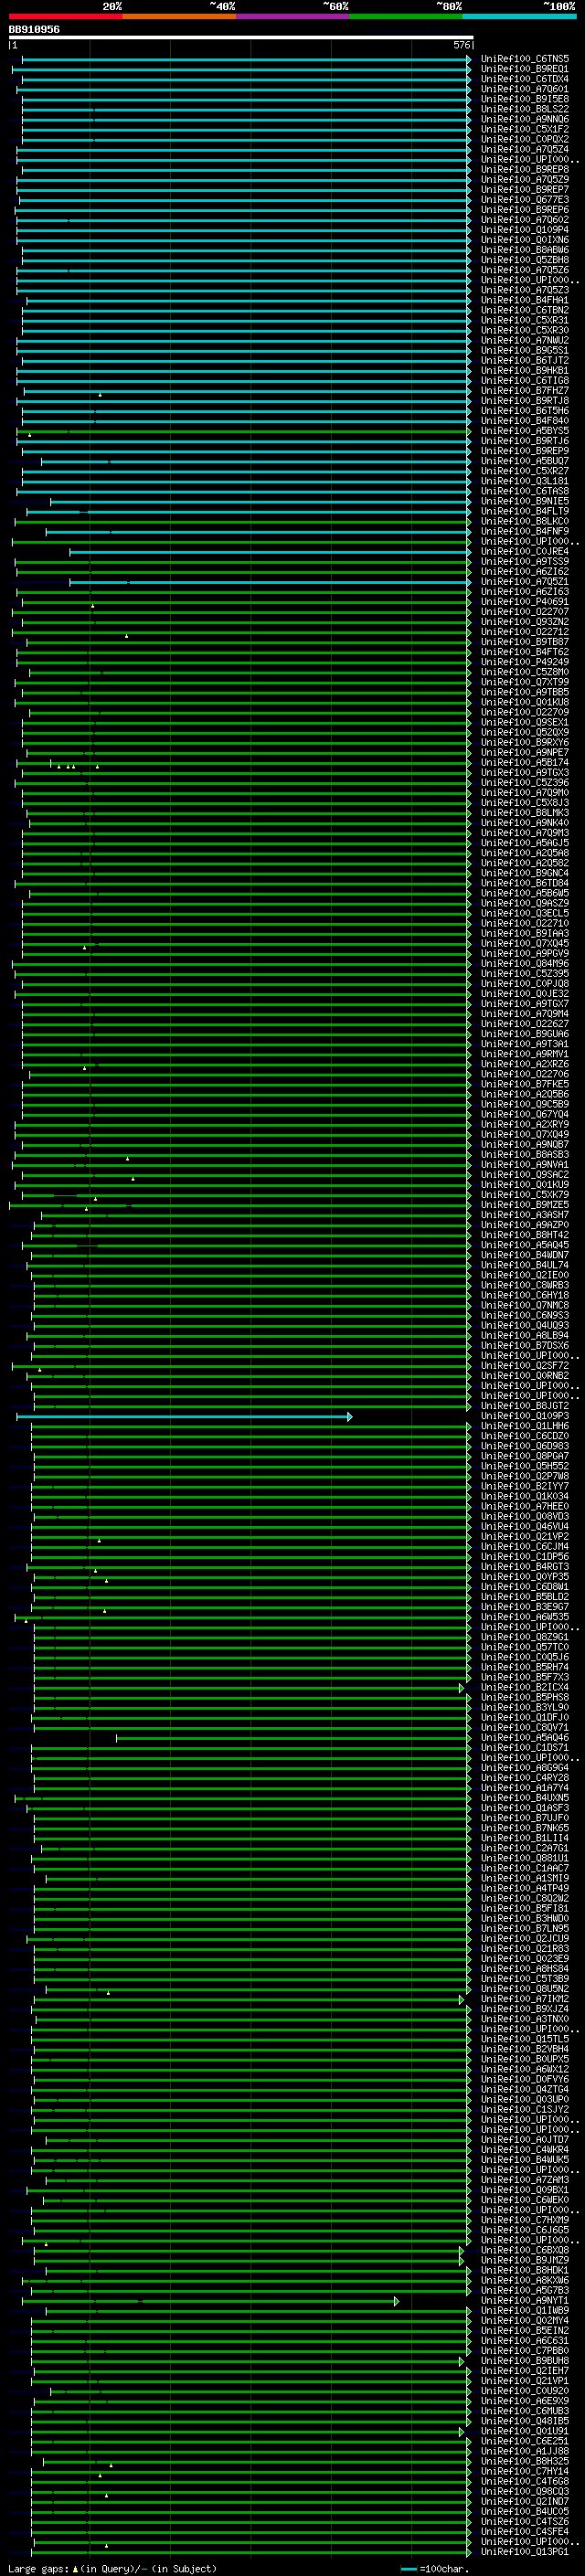The height and width of the screenshot is (2576, 585).
Task: Open hit UniRef100_B9REQ1
Action: click(525, 69)
